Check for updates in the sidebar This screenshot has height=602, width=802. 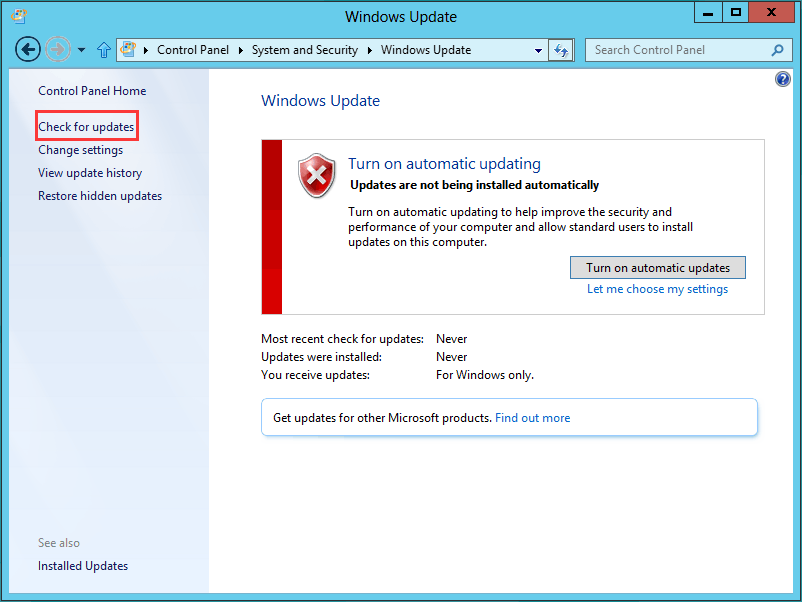86,126
